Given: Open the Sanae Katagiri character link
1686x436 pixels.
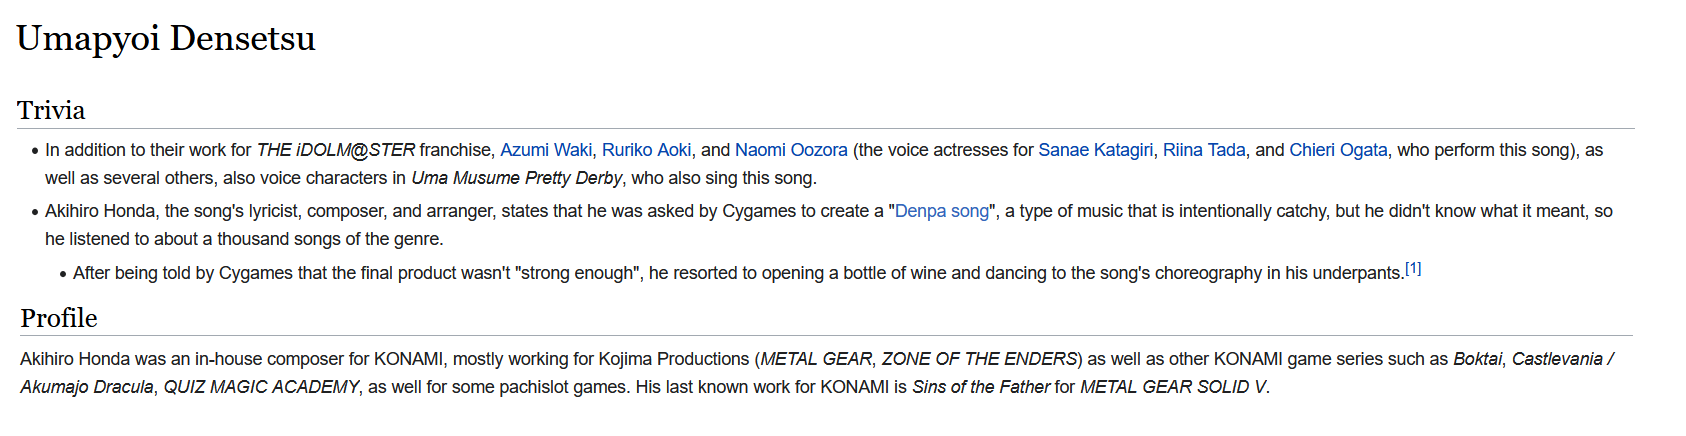Looking at the screenshot, I should click(x=1095, y=150).
